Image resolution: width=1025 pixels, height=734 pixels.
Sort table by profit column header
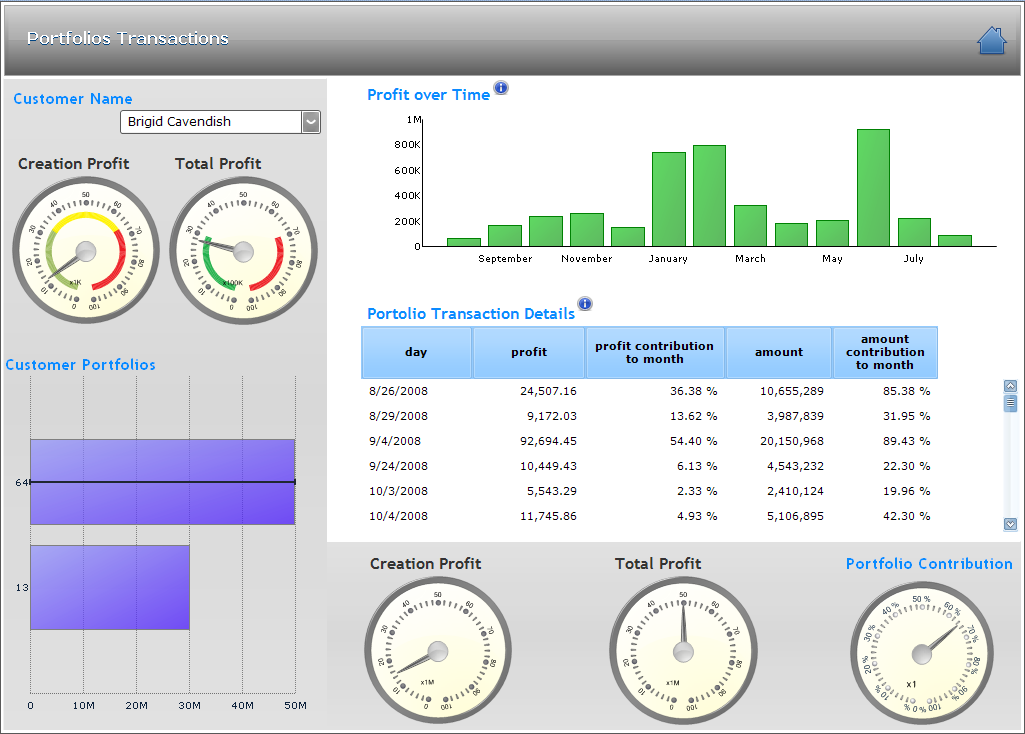click(x=529, y=352)
